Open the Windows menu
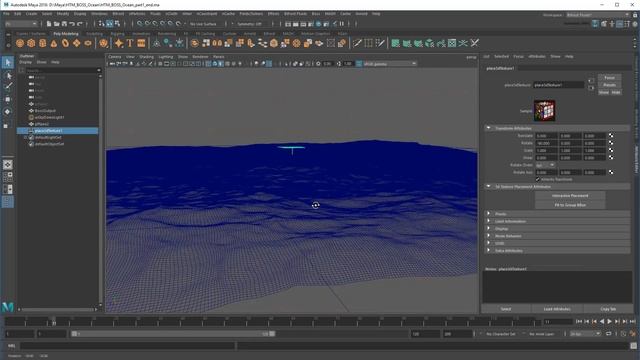The height and width of the screenshot is (360, 640). [99, 14]
